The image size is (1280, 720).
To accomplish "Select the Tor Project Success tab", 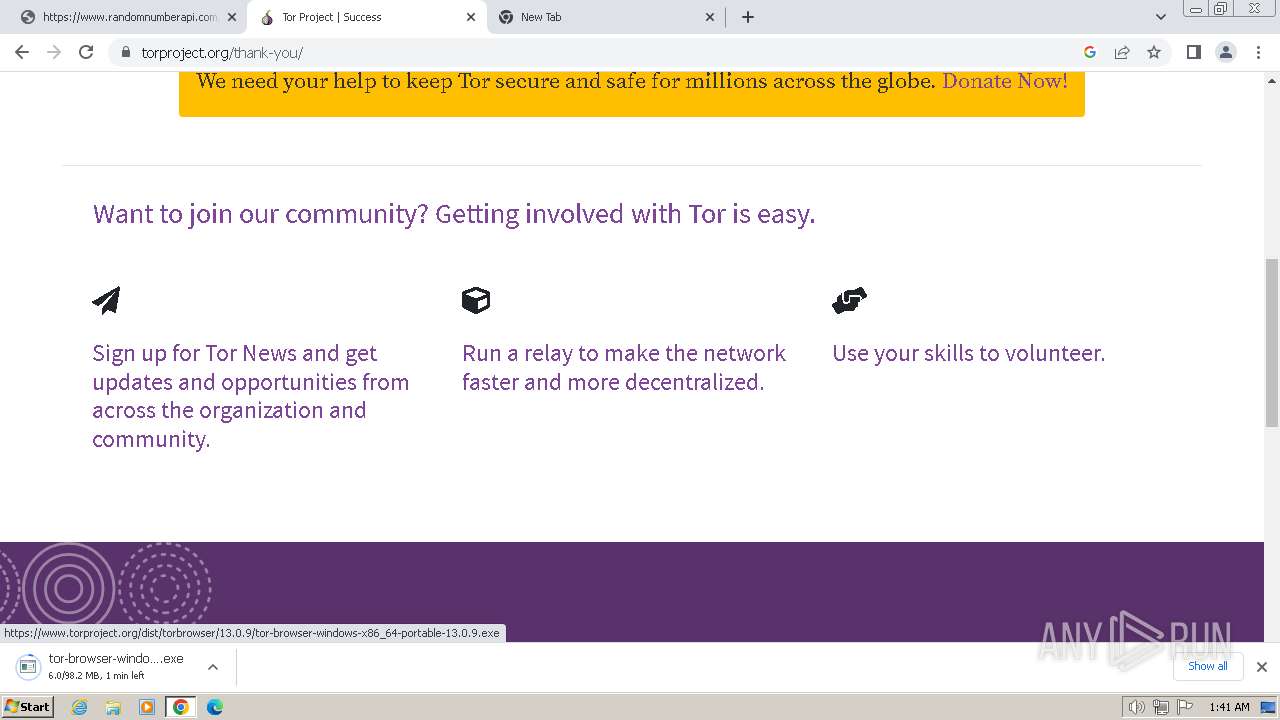I will tap(368, 17).
